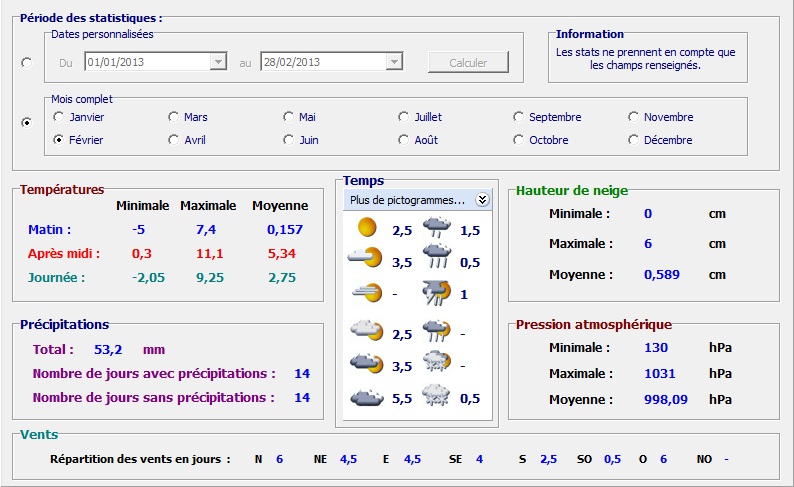Choose the Avril month option
Screen dimensions: 794x487
[174, 140]
